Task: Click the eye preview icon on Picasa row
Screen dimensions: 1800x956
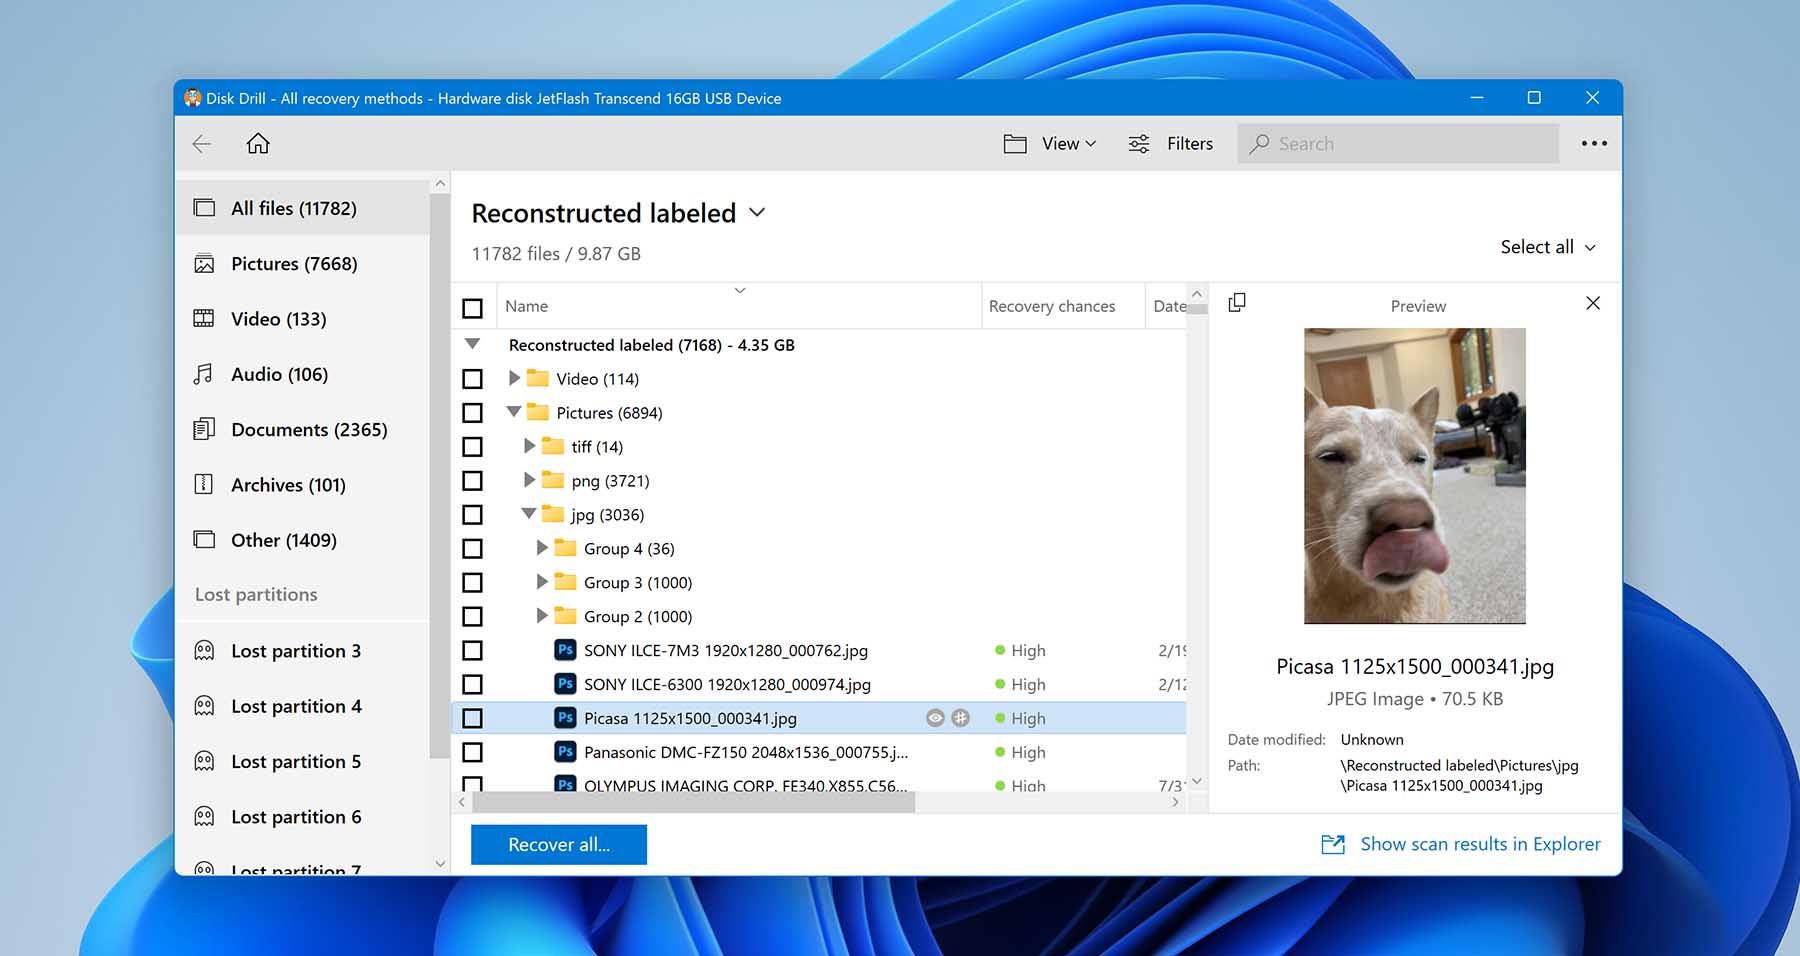Action: coord(935,718)
